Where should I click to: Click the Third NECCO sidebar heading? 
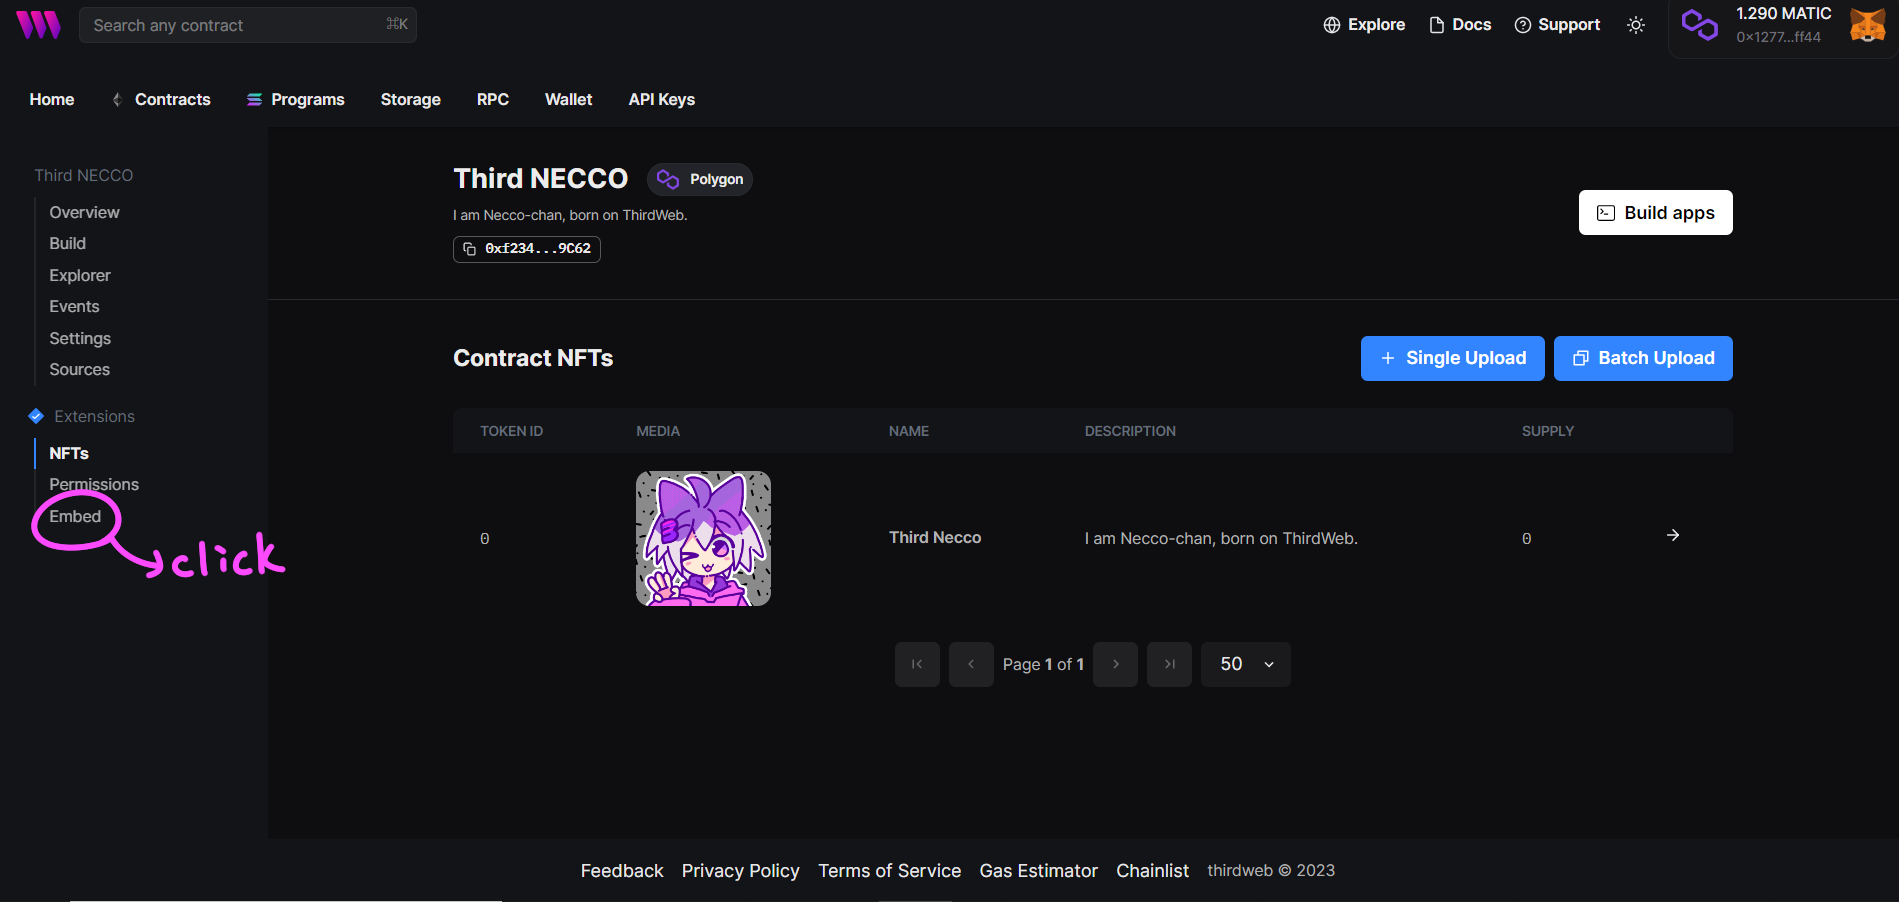(x=84, y=176)
